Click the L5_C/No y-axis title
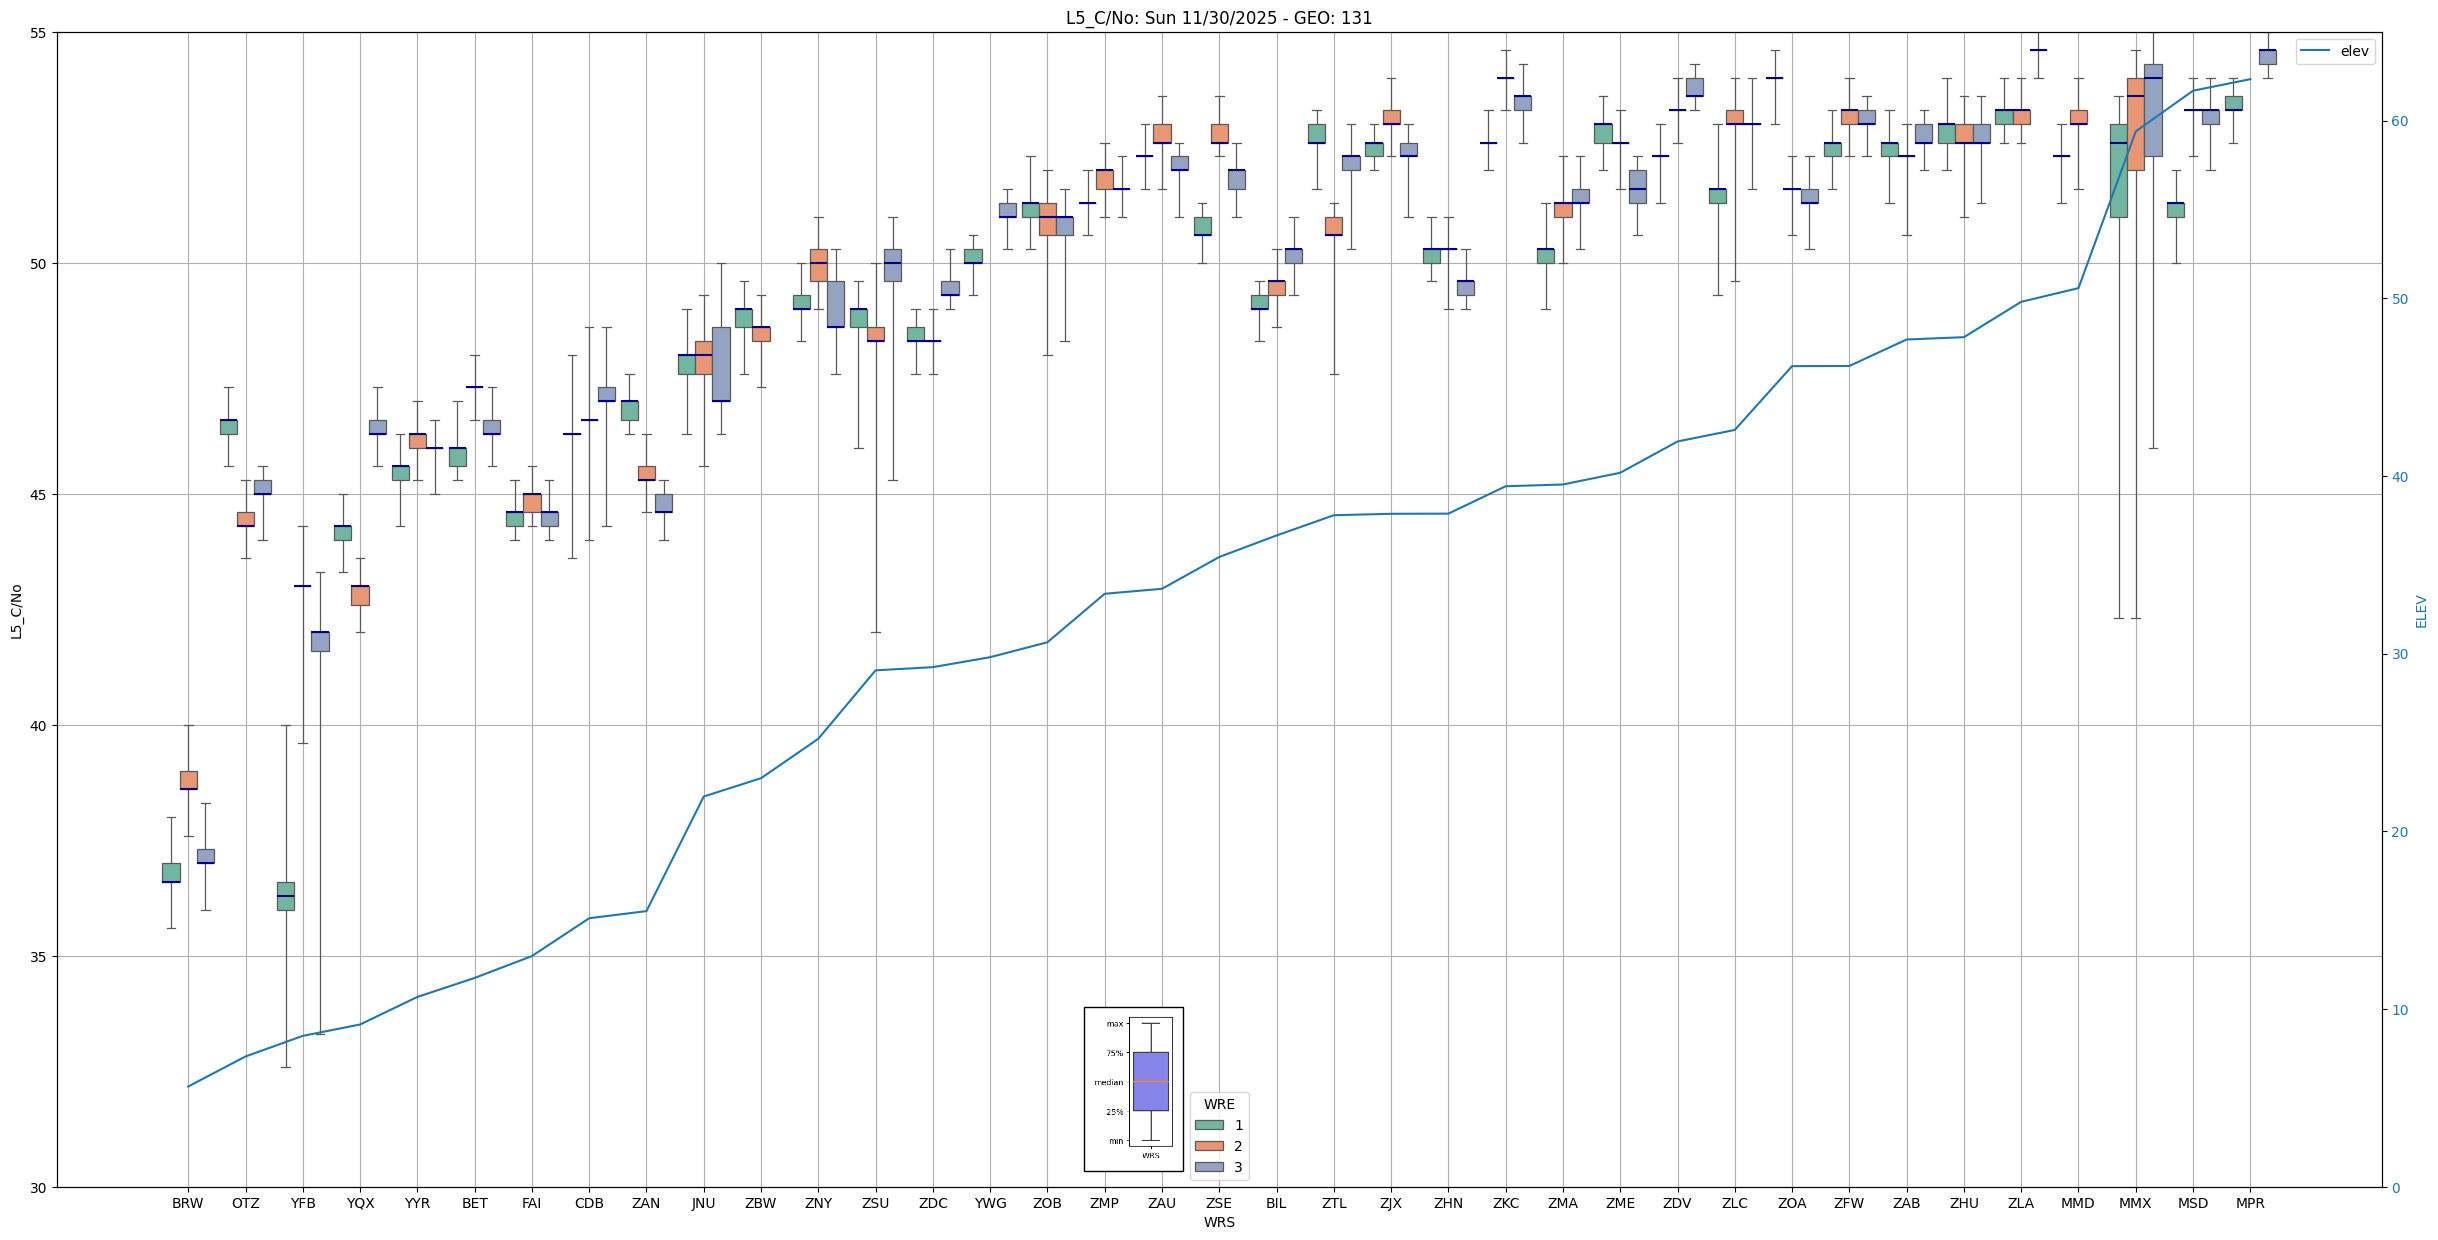Screen dimensions: 2438x1240 point(15,611)
